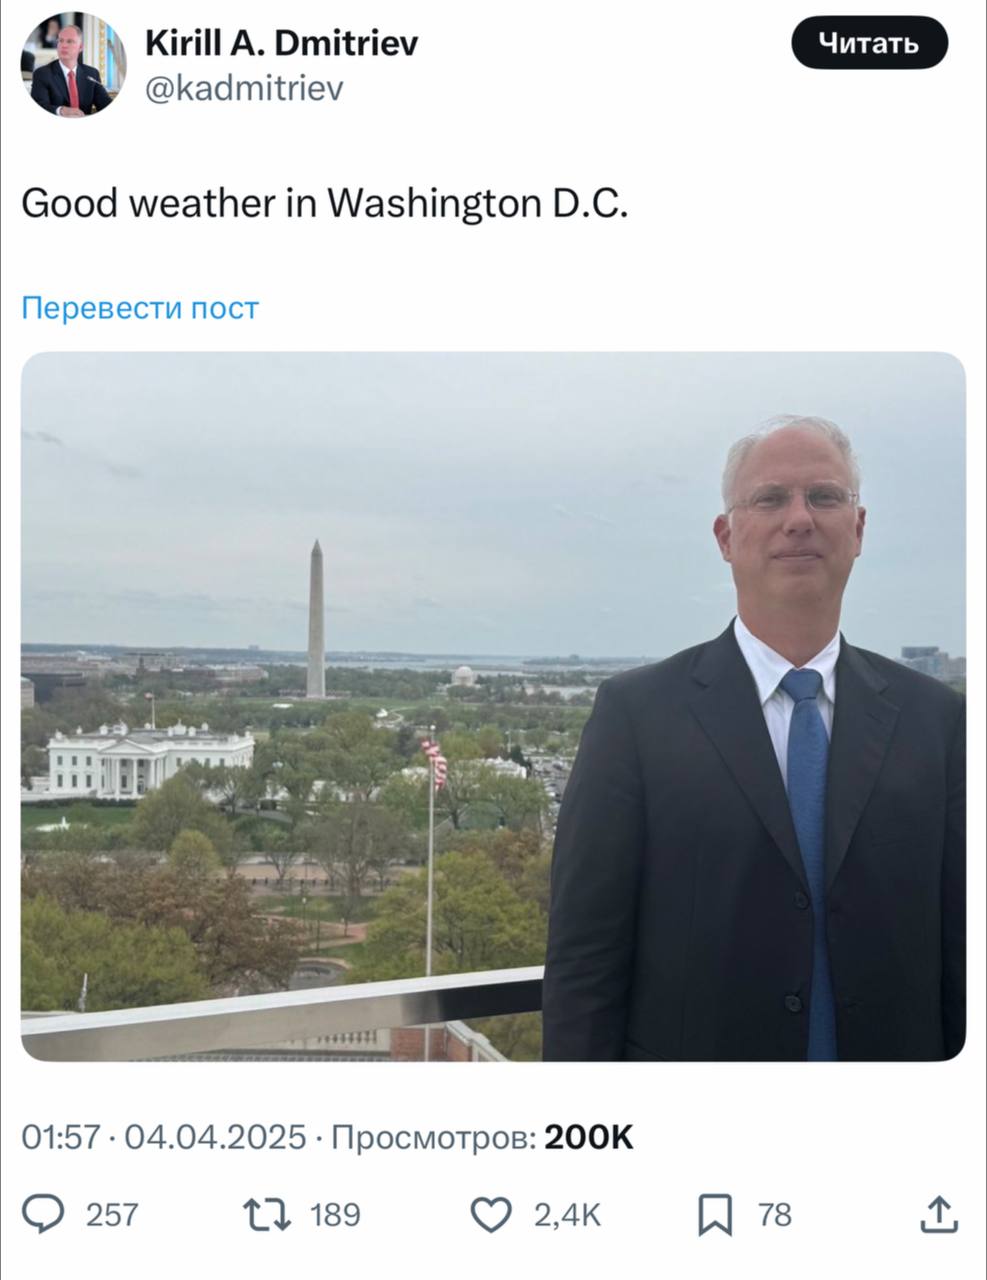Image resolution: width=987 pixels, height=1280 pixels.
Task: Click the 2,4K likes count
Action: [x=567, y=1215]
